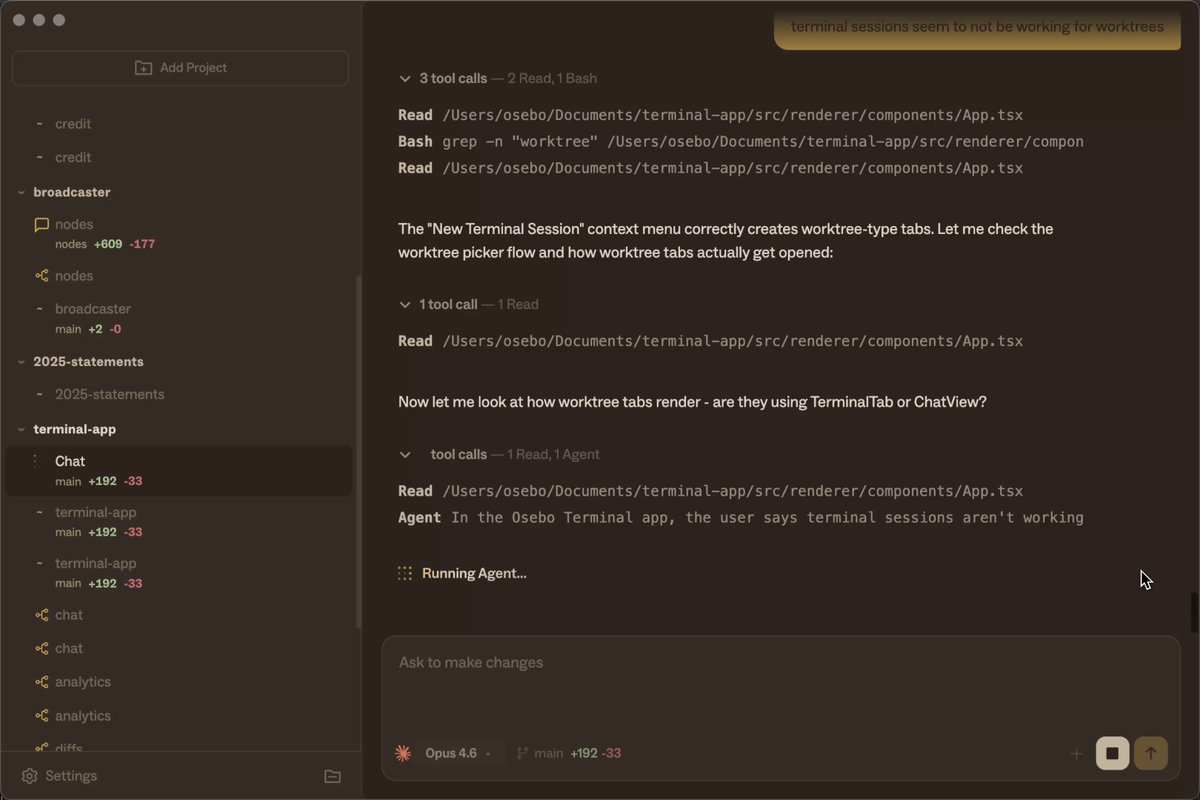Open Settings via the gear icon

30,776
